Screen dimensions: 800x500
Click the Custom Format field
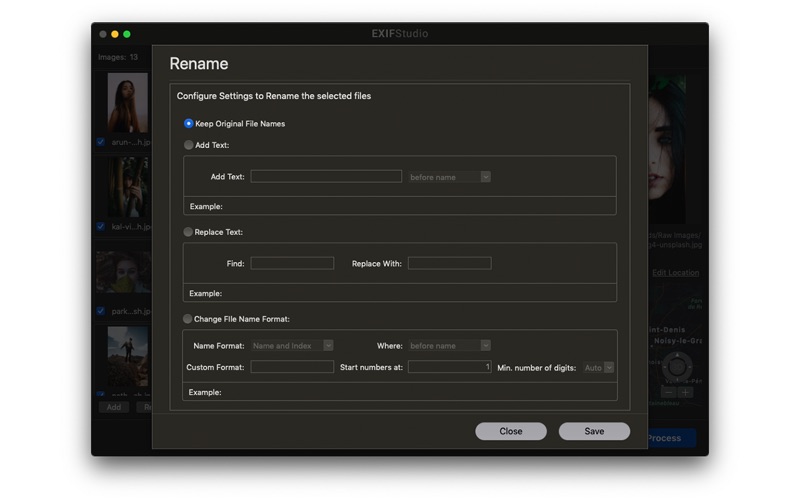pyautogui.click(x=292, y=367)
